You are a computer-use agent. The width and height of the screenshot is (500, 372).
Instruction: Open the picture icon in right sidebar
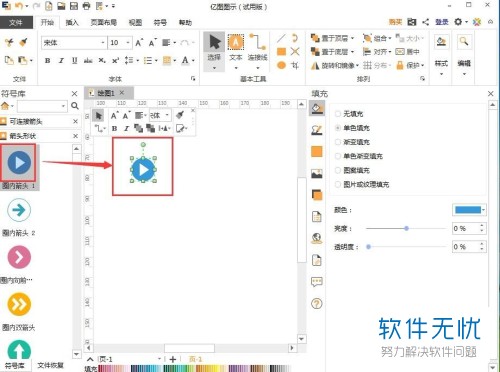(317, 173)
